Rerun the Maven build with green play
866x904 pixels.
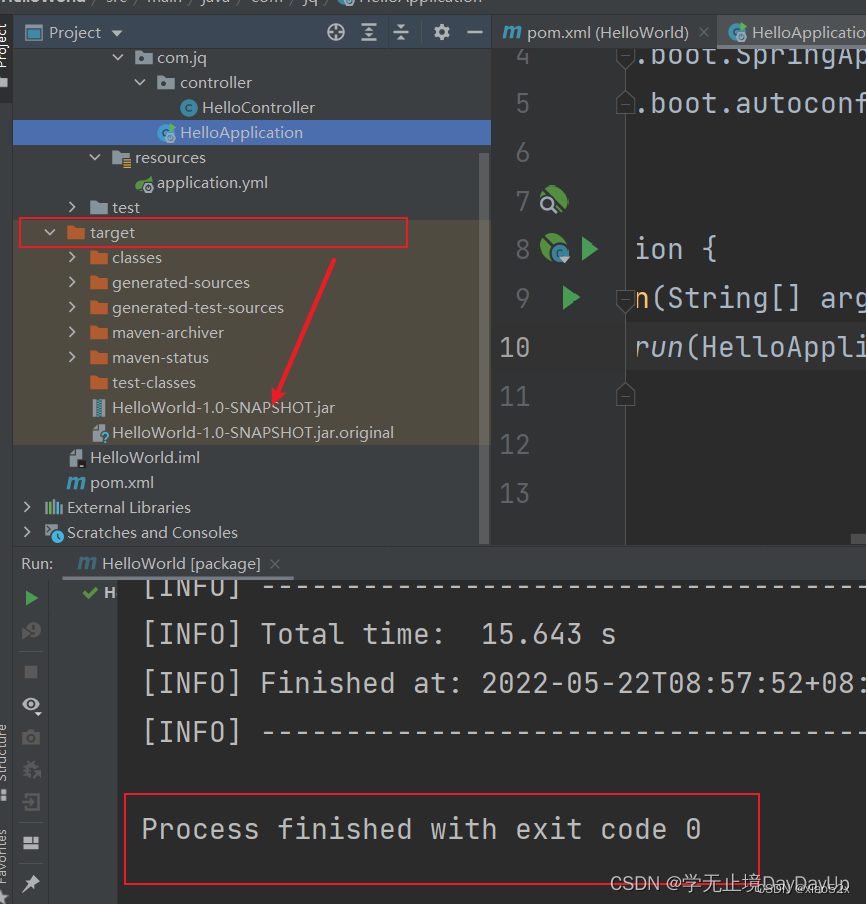coord(31,598)
